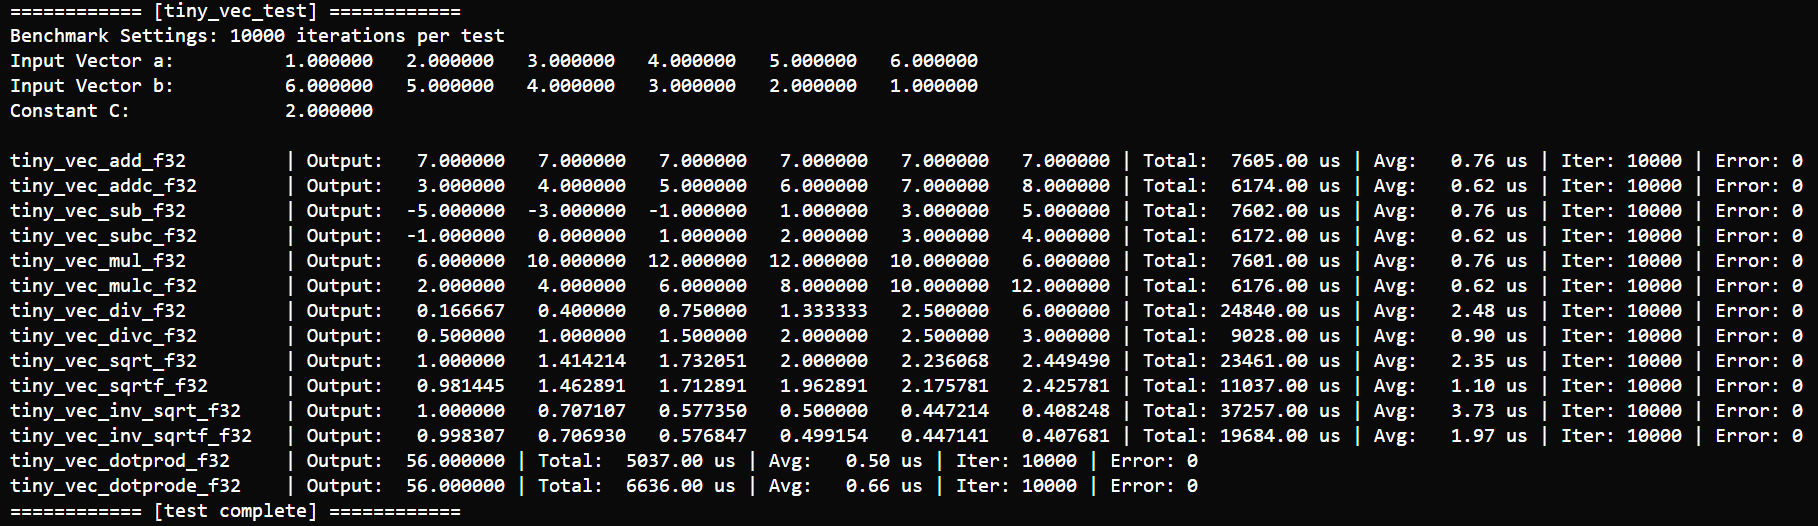Click the tiny_vec_inv_sqrtf_f32 function name
1818x526 pixels.
pos(131,436)
